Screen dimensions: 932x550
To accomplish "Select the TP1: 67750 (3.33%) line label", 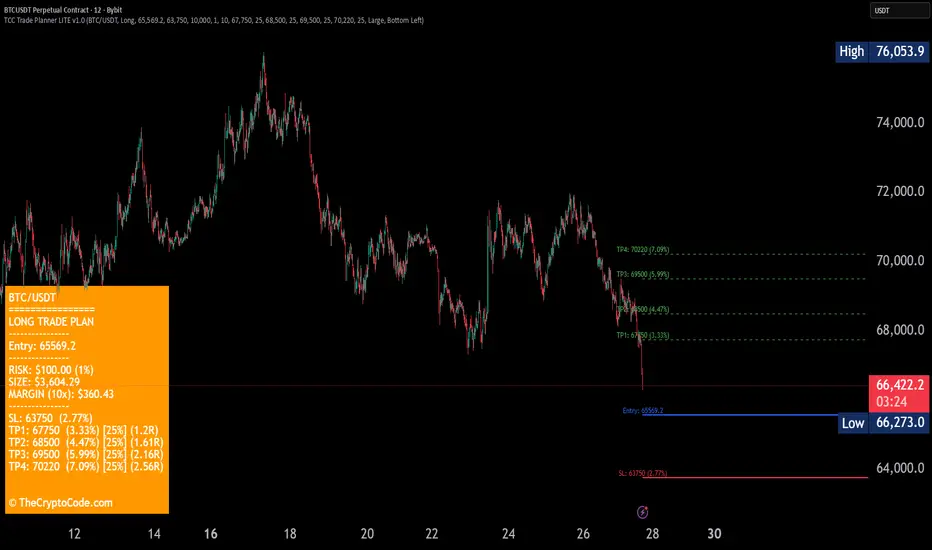I will [x=643, y=335].
